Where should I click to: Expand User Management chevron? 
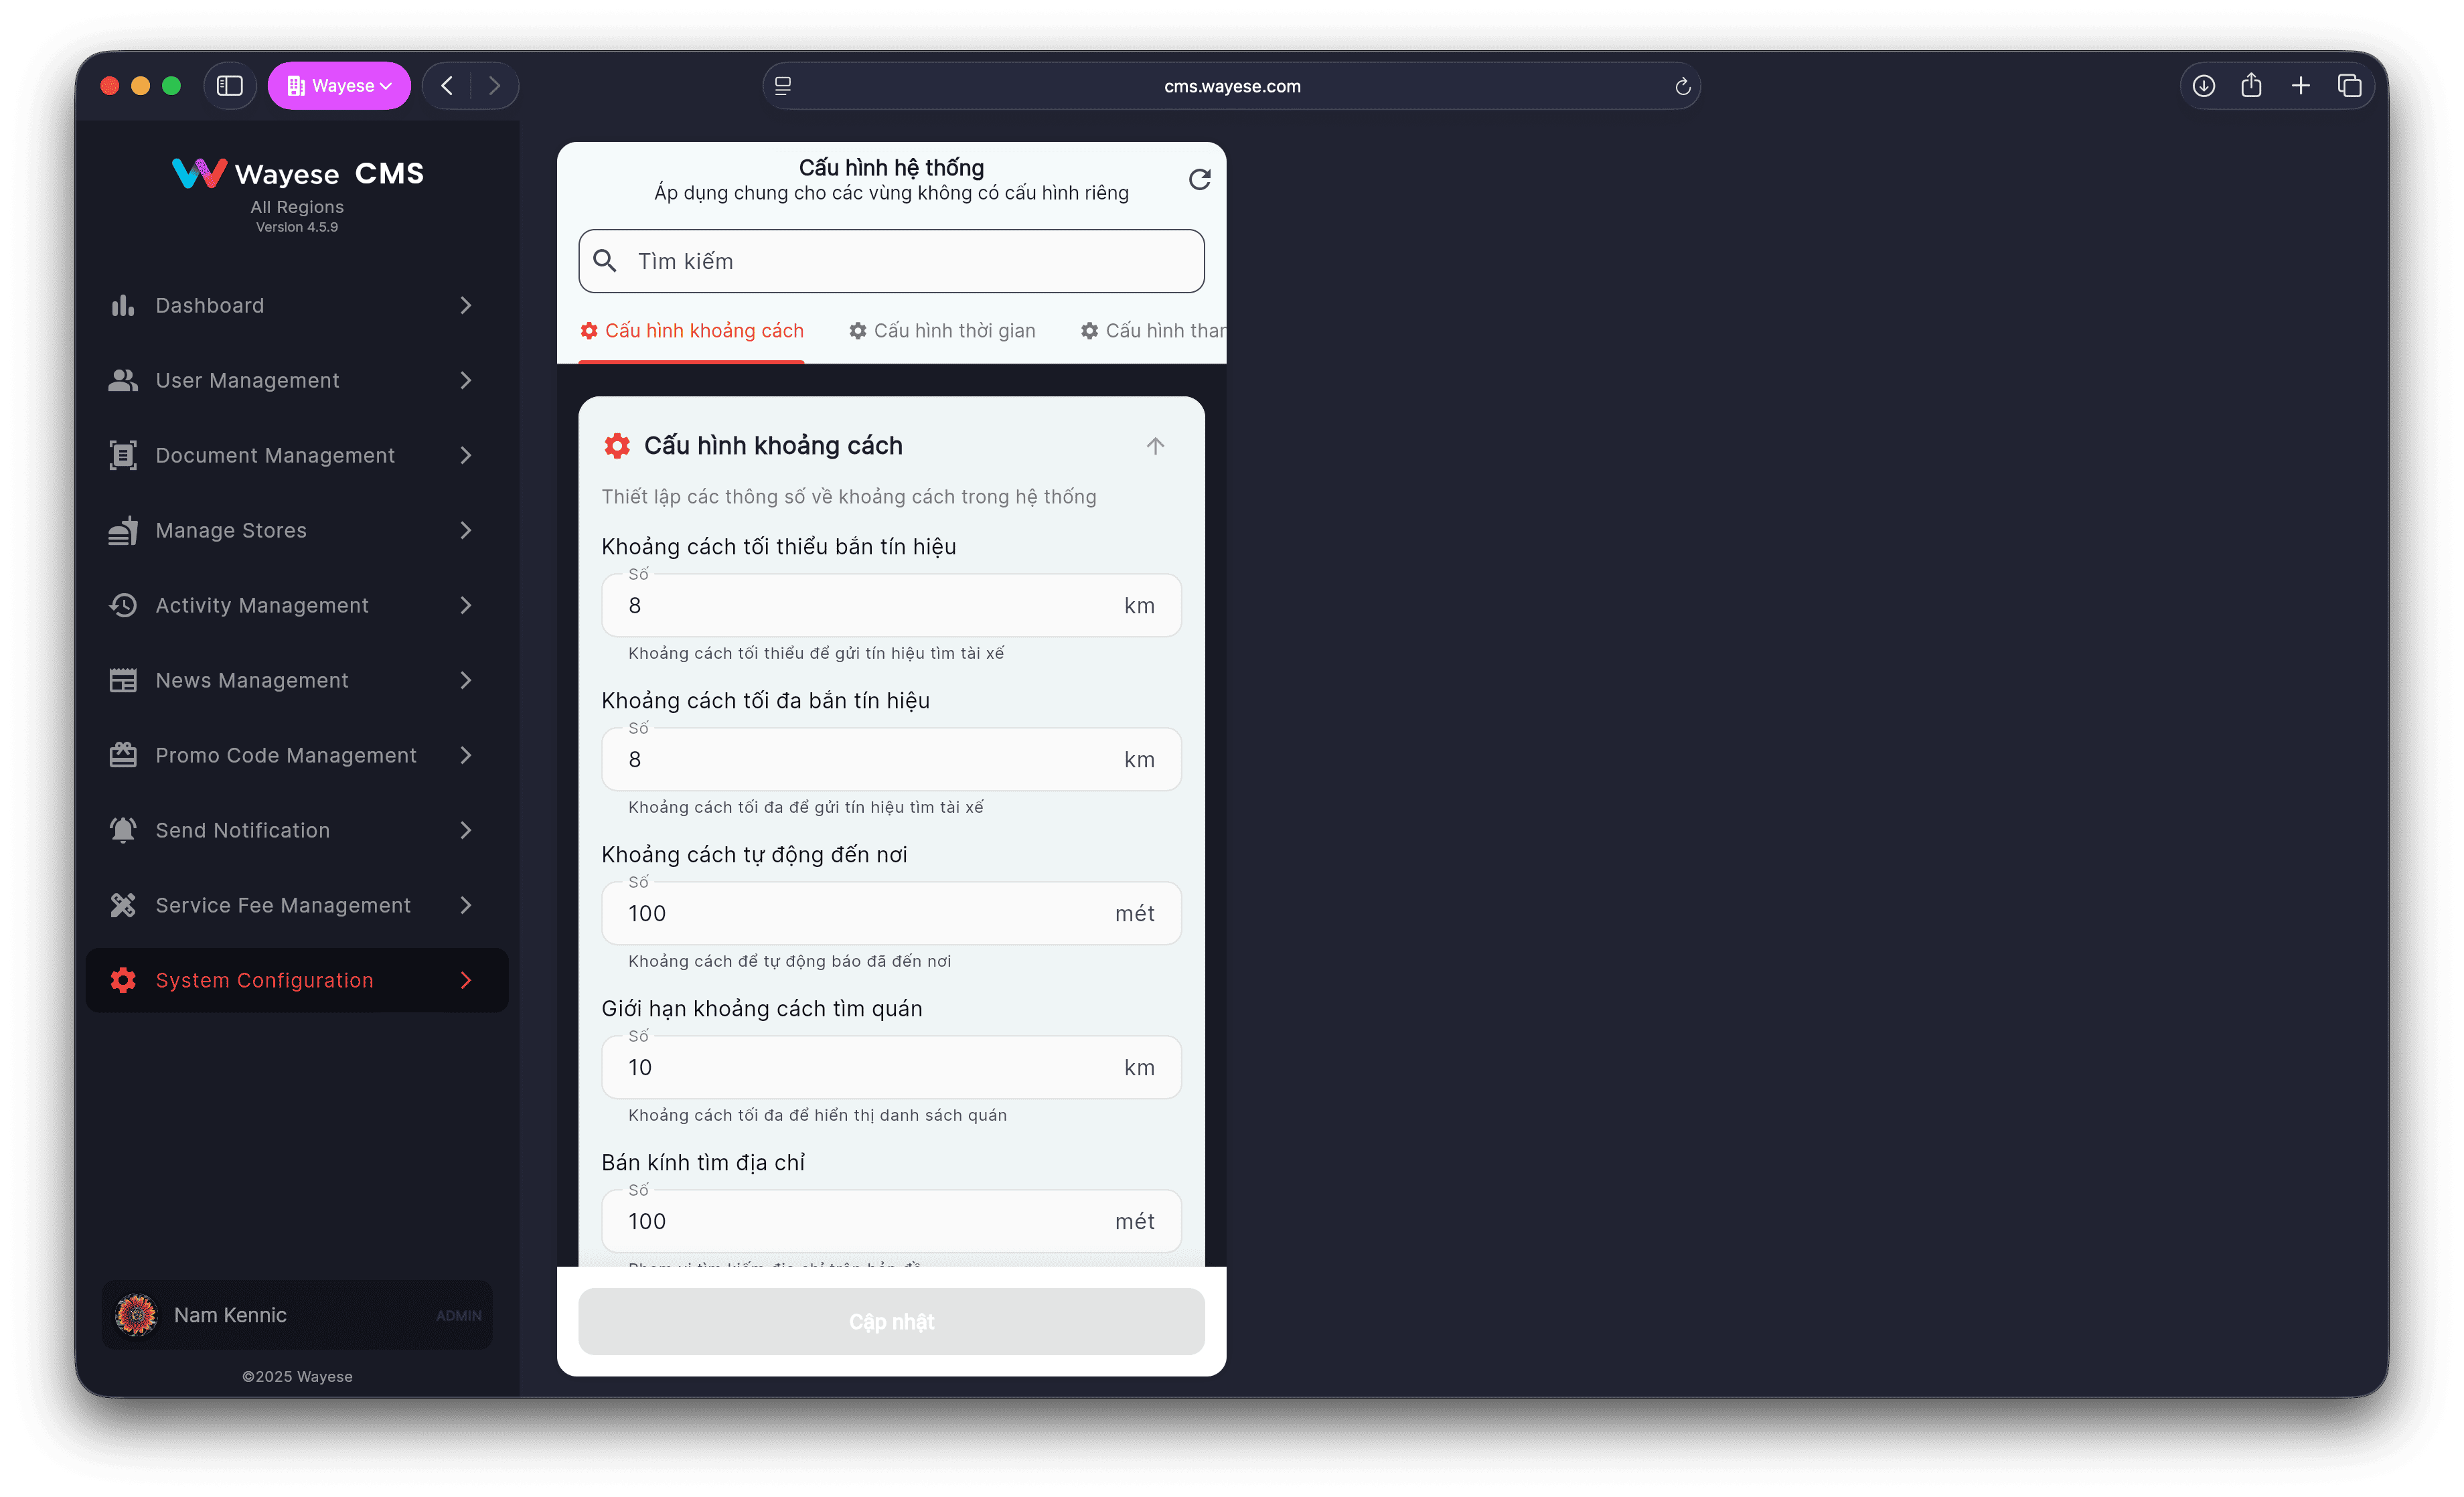click(x=465, y=380)
